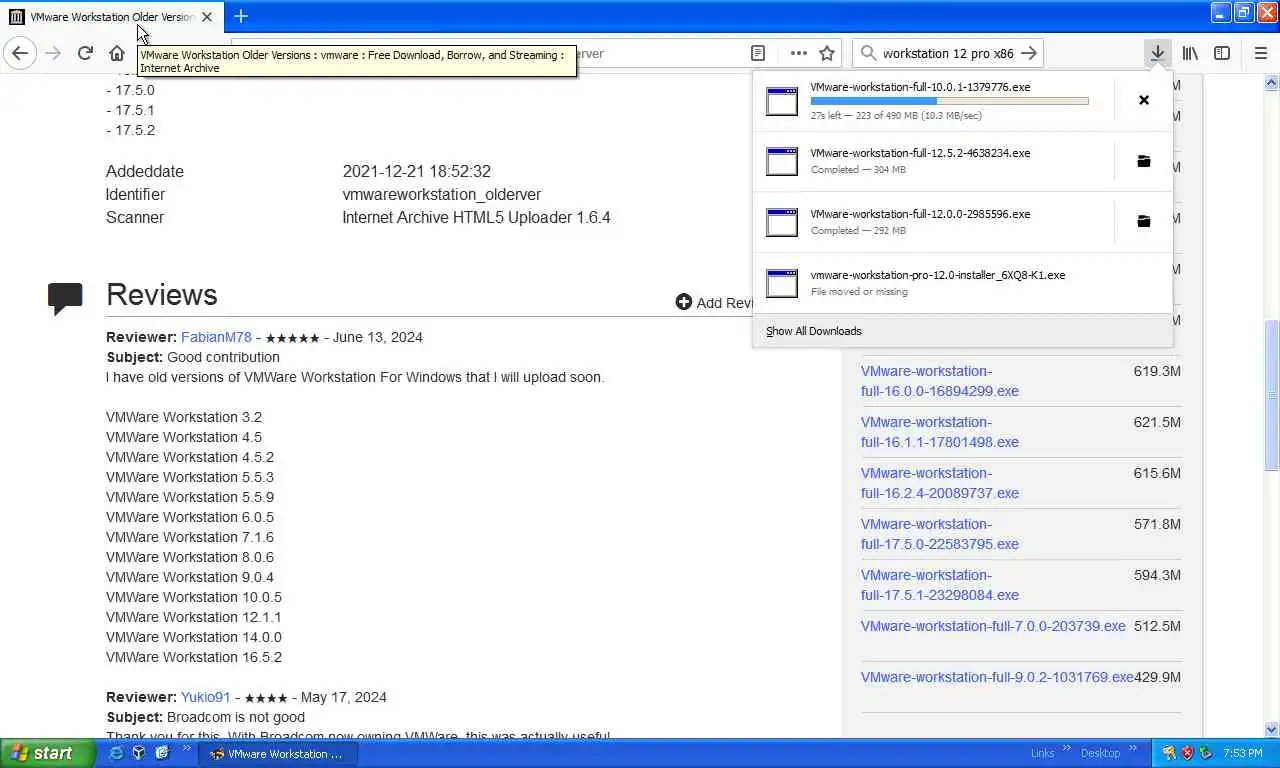Click the Reviews section heading
1280x768 pixels.
[161, 295]
